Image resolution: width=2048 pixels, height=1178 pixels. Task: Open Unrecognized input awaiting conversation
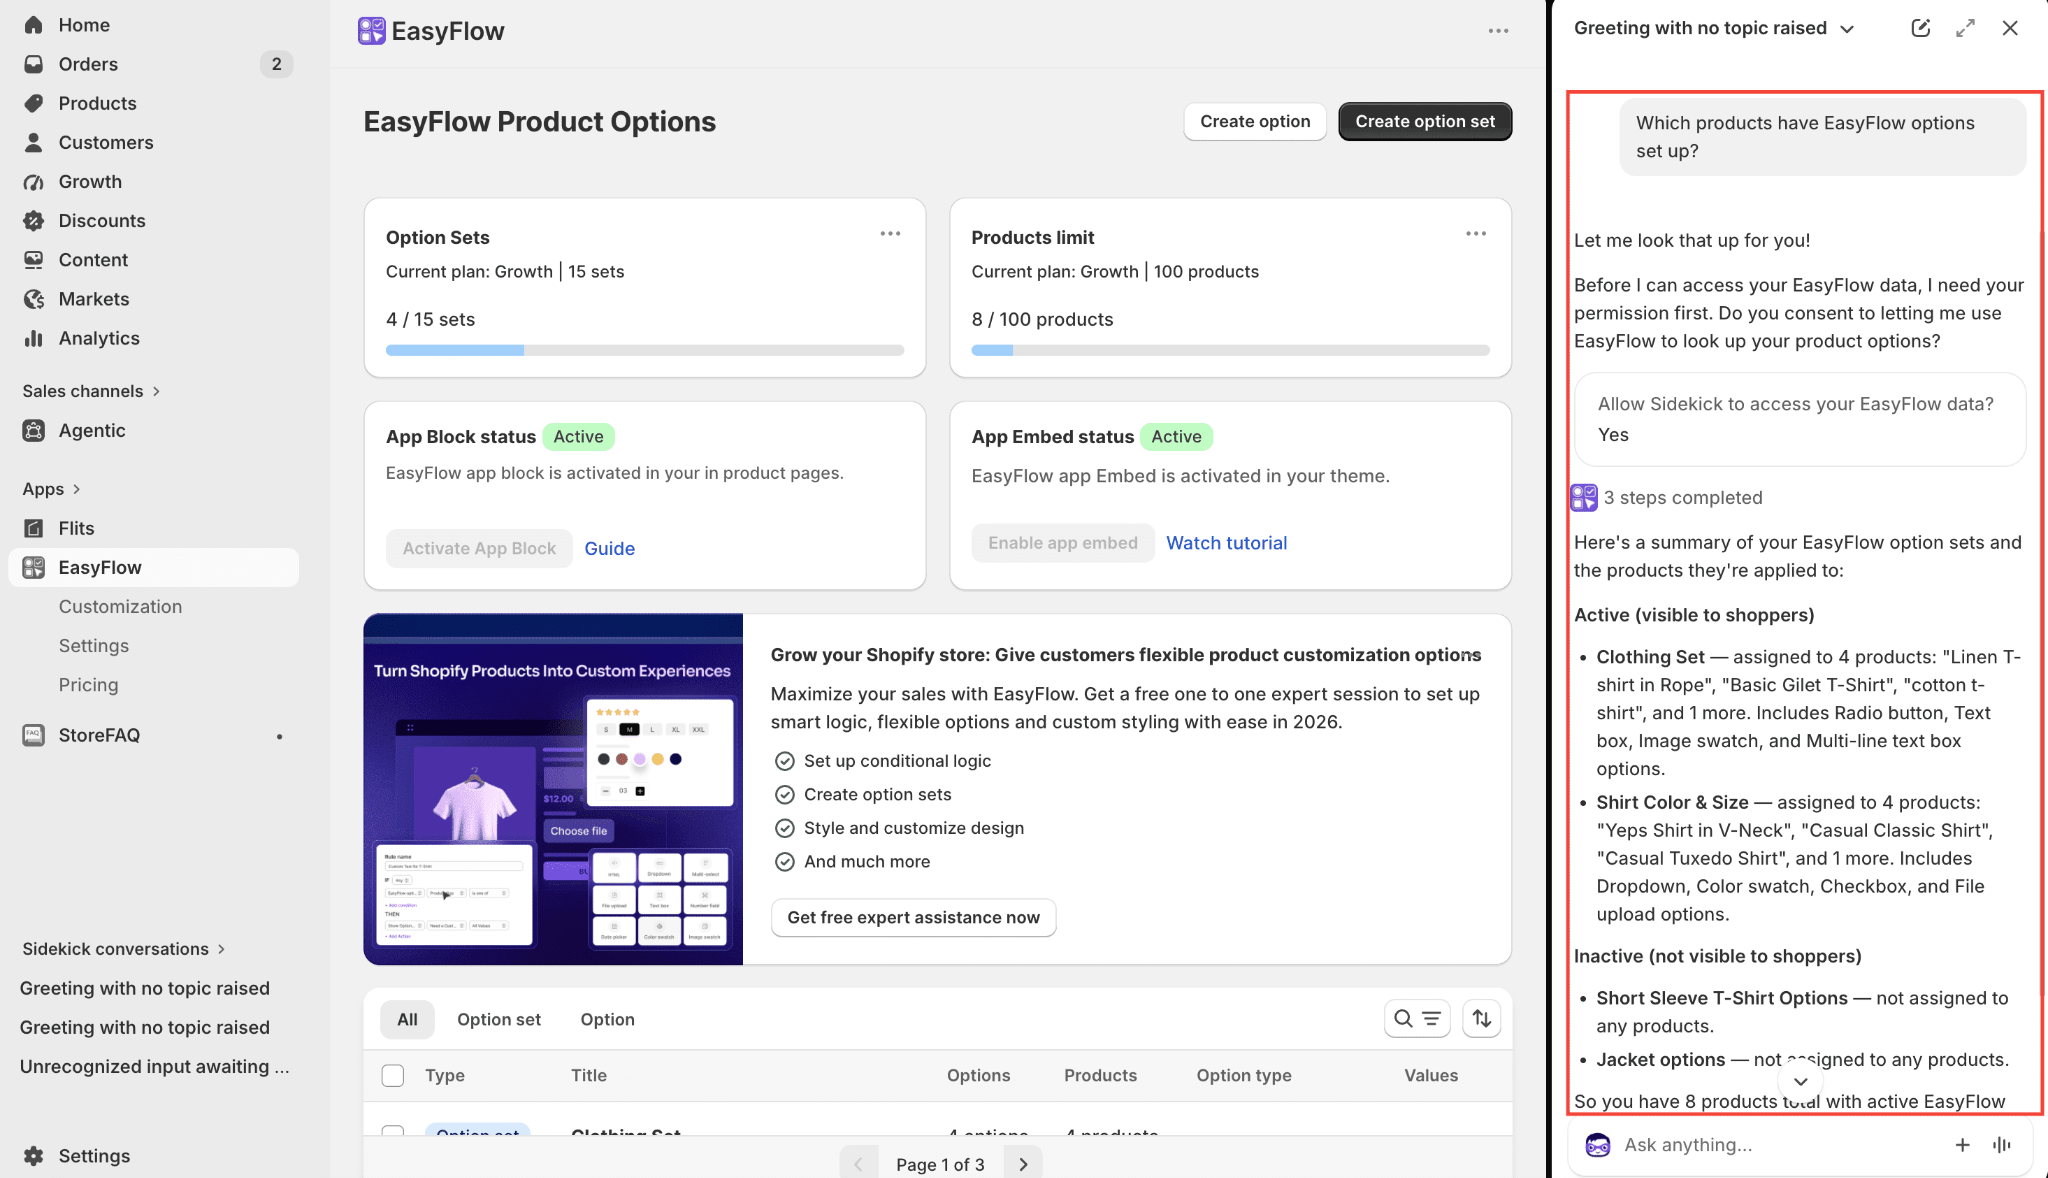[x=155, y=1066]
